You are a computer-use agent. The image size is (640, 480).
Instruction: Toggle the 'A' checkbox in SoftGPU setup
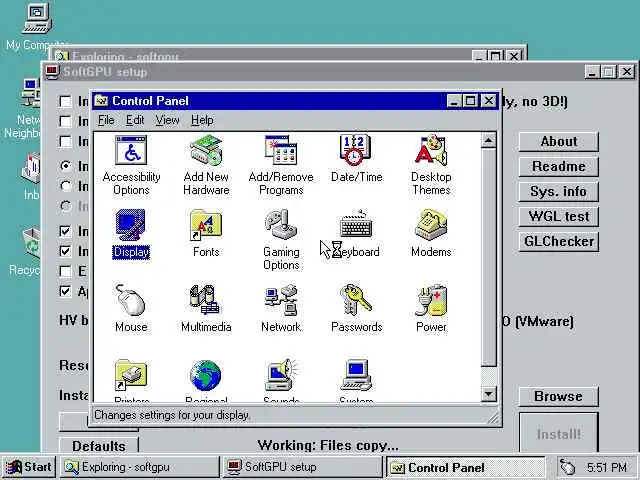click(65, 291)
